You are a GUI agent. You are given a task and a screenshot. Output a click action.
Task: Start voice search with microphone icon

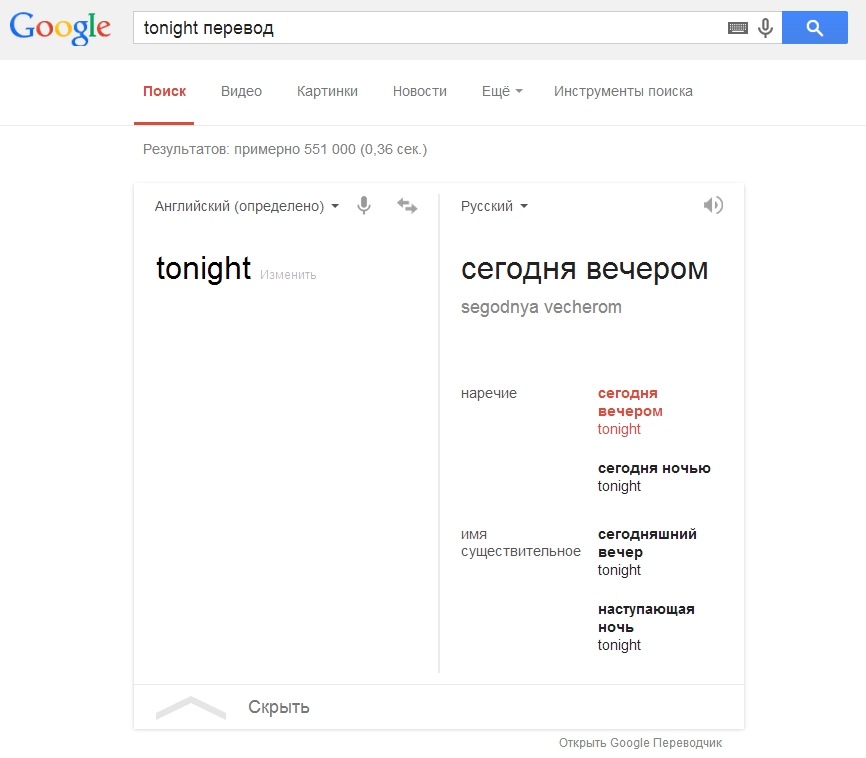pyautogui.click(x=765, y=28)
